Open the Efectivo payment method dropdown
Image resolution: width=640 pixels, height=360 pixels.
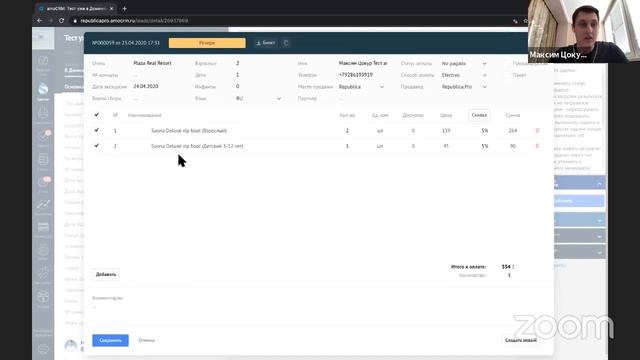(464, 75)
